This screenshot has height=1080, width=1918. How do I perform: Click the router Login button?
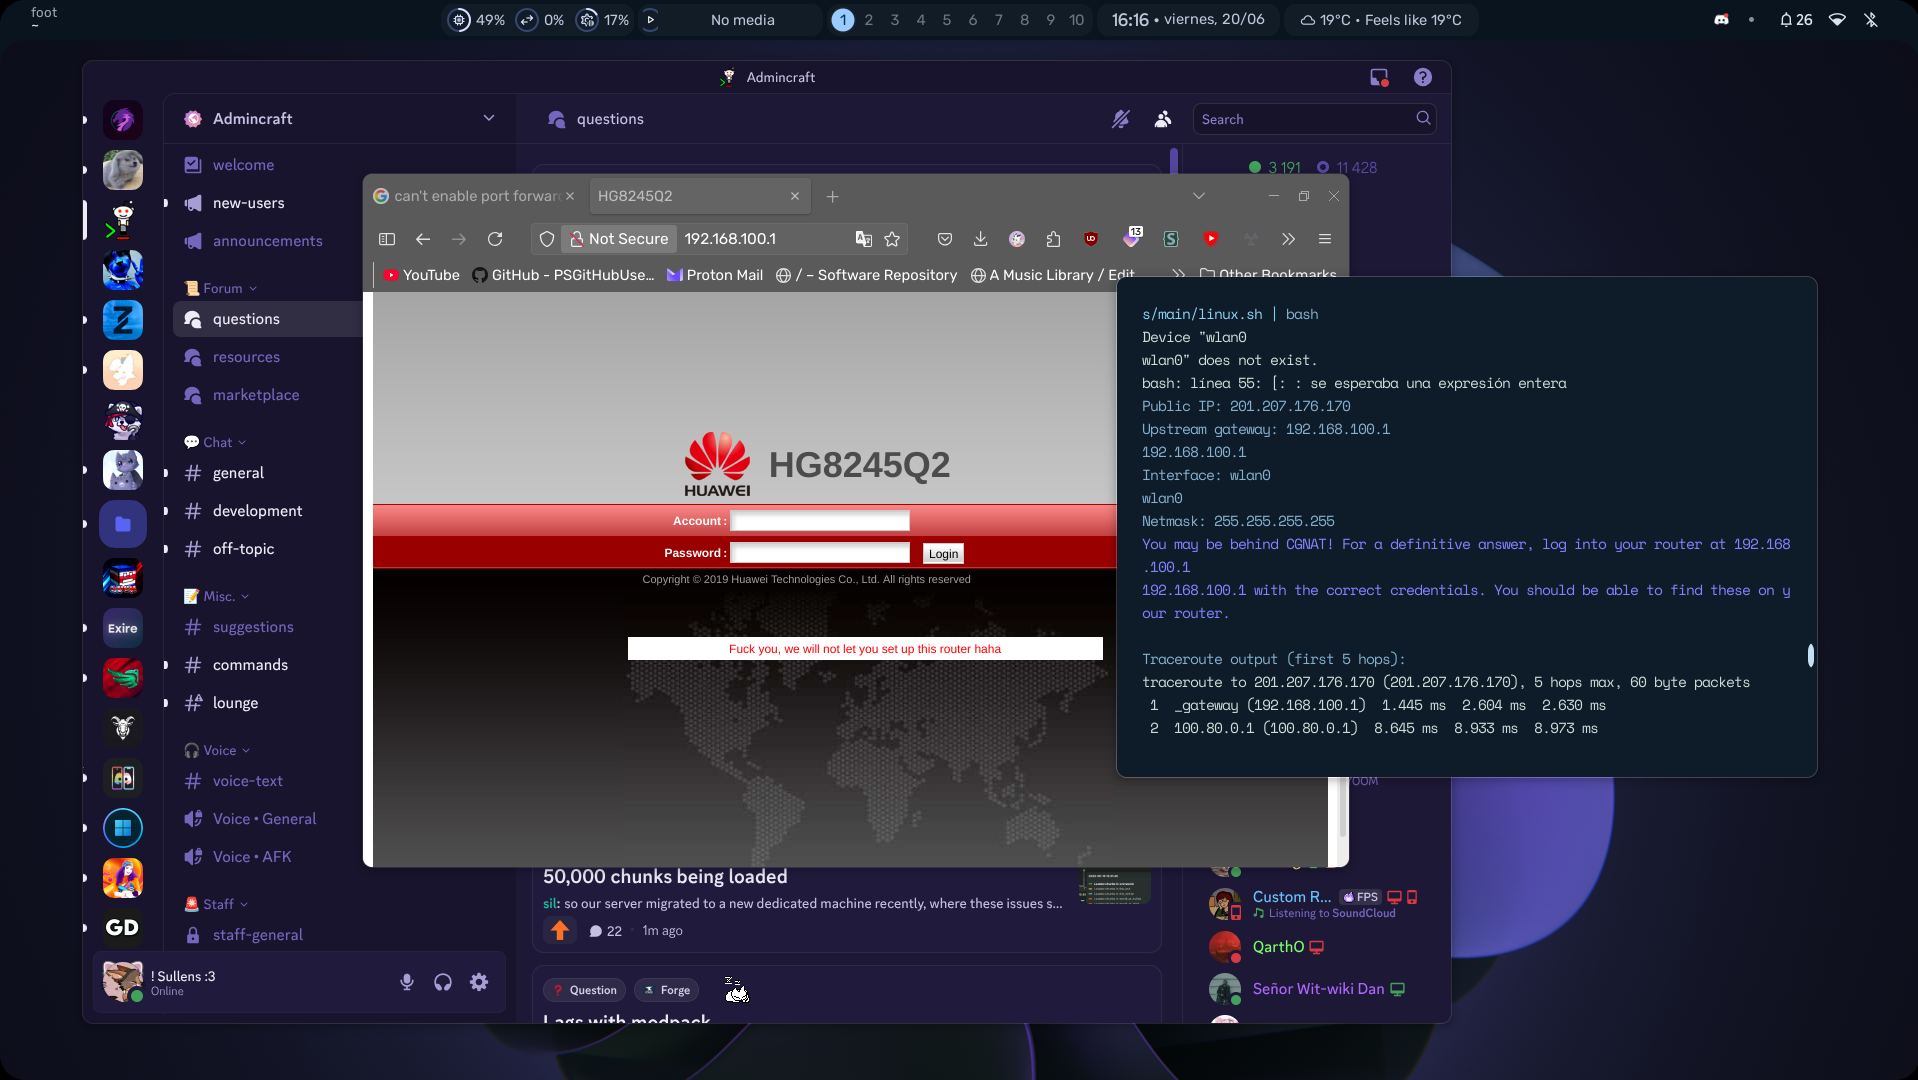(943, 553)
